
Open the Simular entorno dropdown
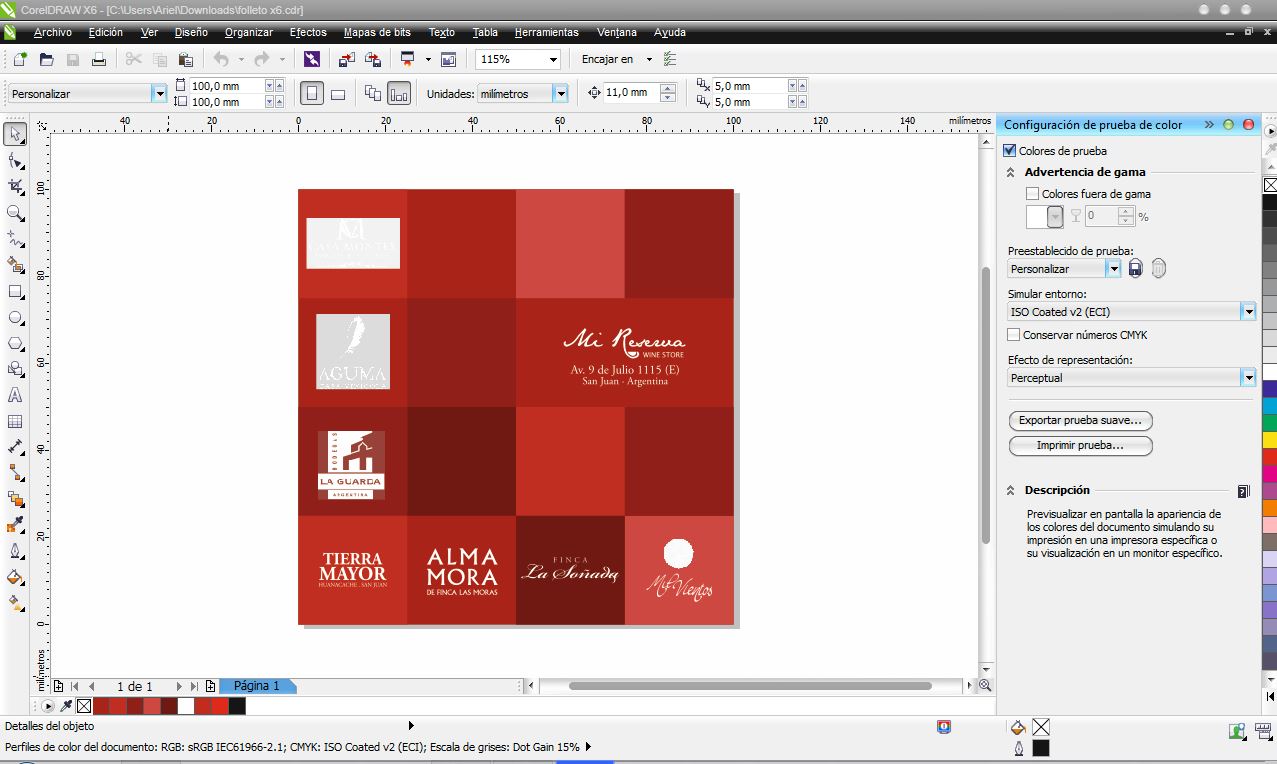click(1248, 312)
